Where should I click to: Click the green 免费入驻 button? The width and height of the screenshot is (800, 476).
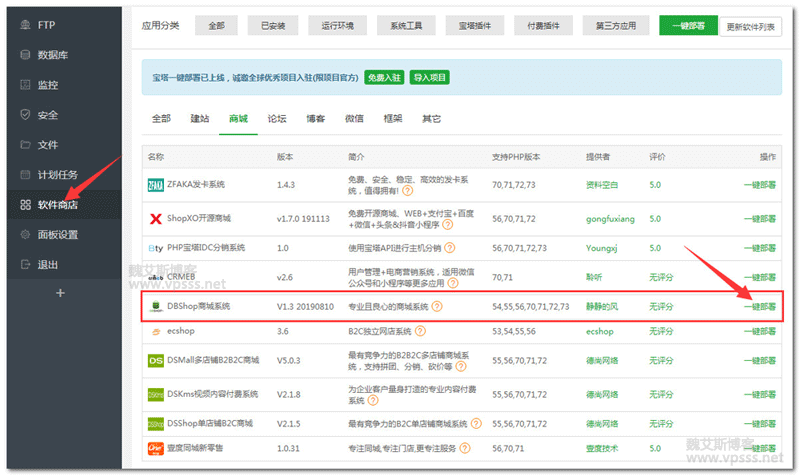coord(384,77)
